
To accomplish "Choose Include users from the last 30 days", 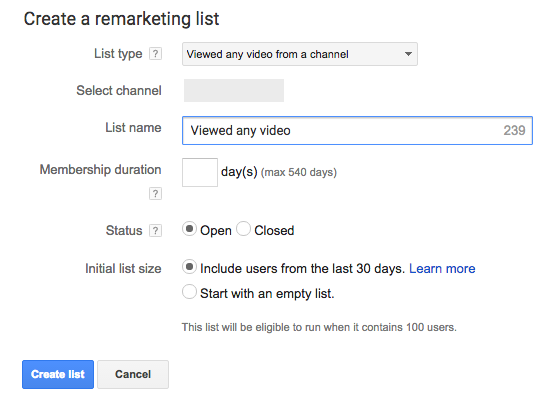I will [189, 267].
